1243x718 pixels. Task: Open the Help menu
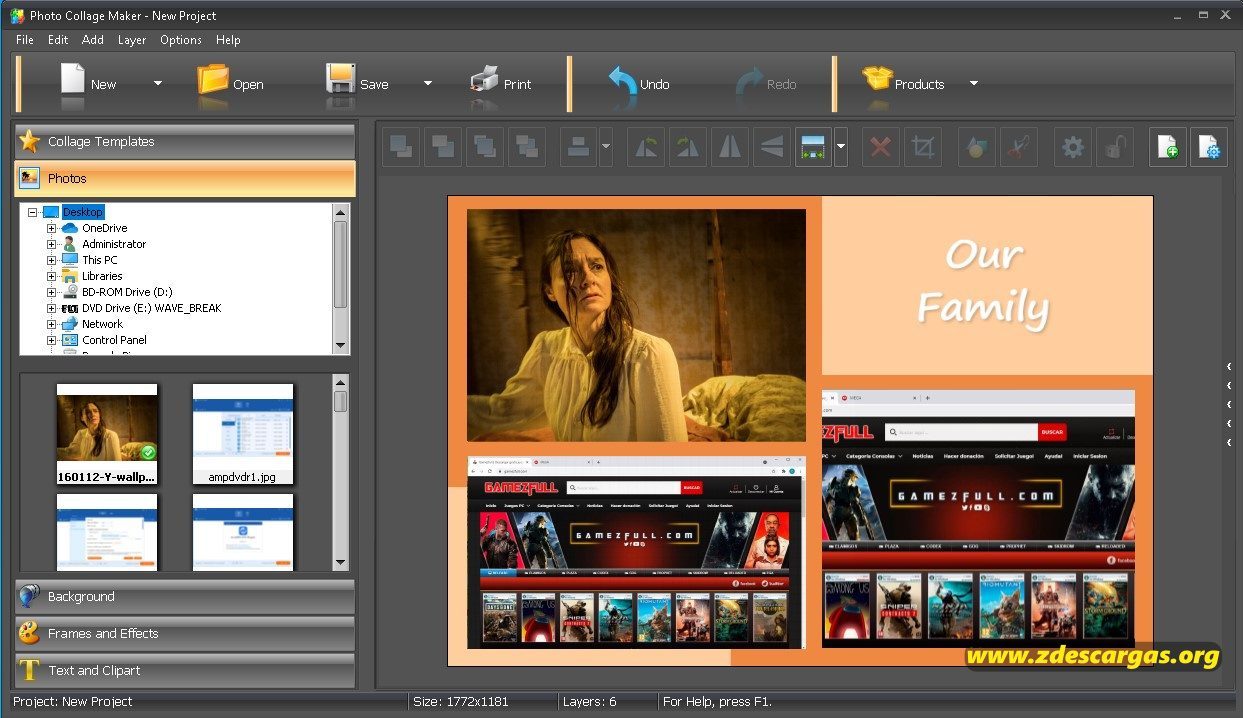(228, 40)
